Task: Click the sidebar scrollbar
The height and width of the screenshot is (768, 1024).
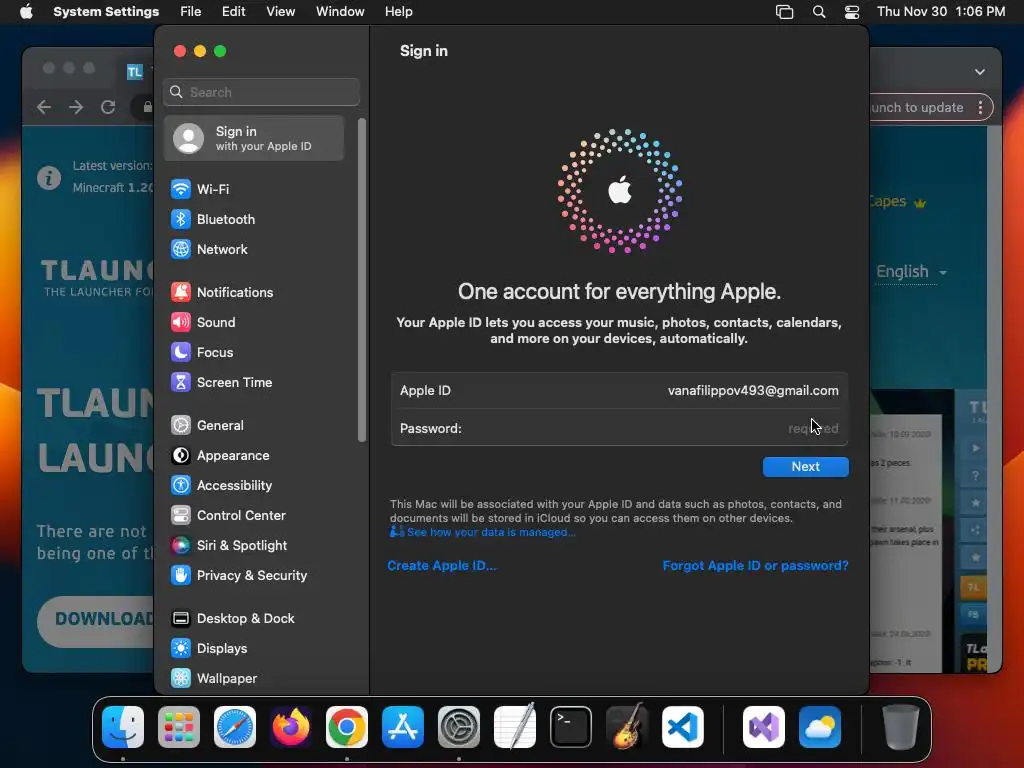Action: click(x=362, y=280)
